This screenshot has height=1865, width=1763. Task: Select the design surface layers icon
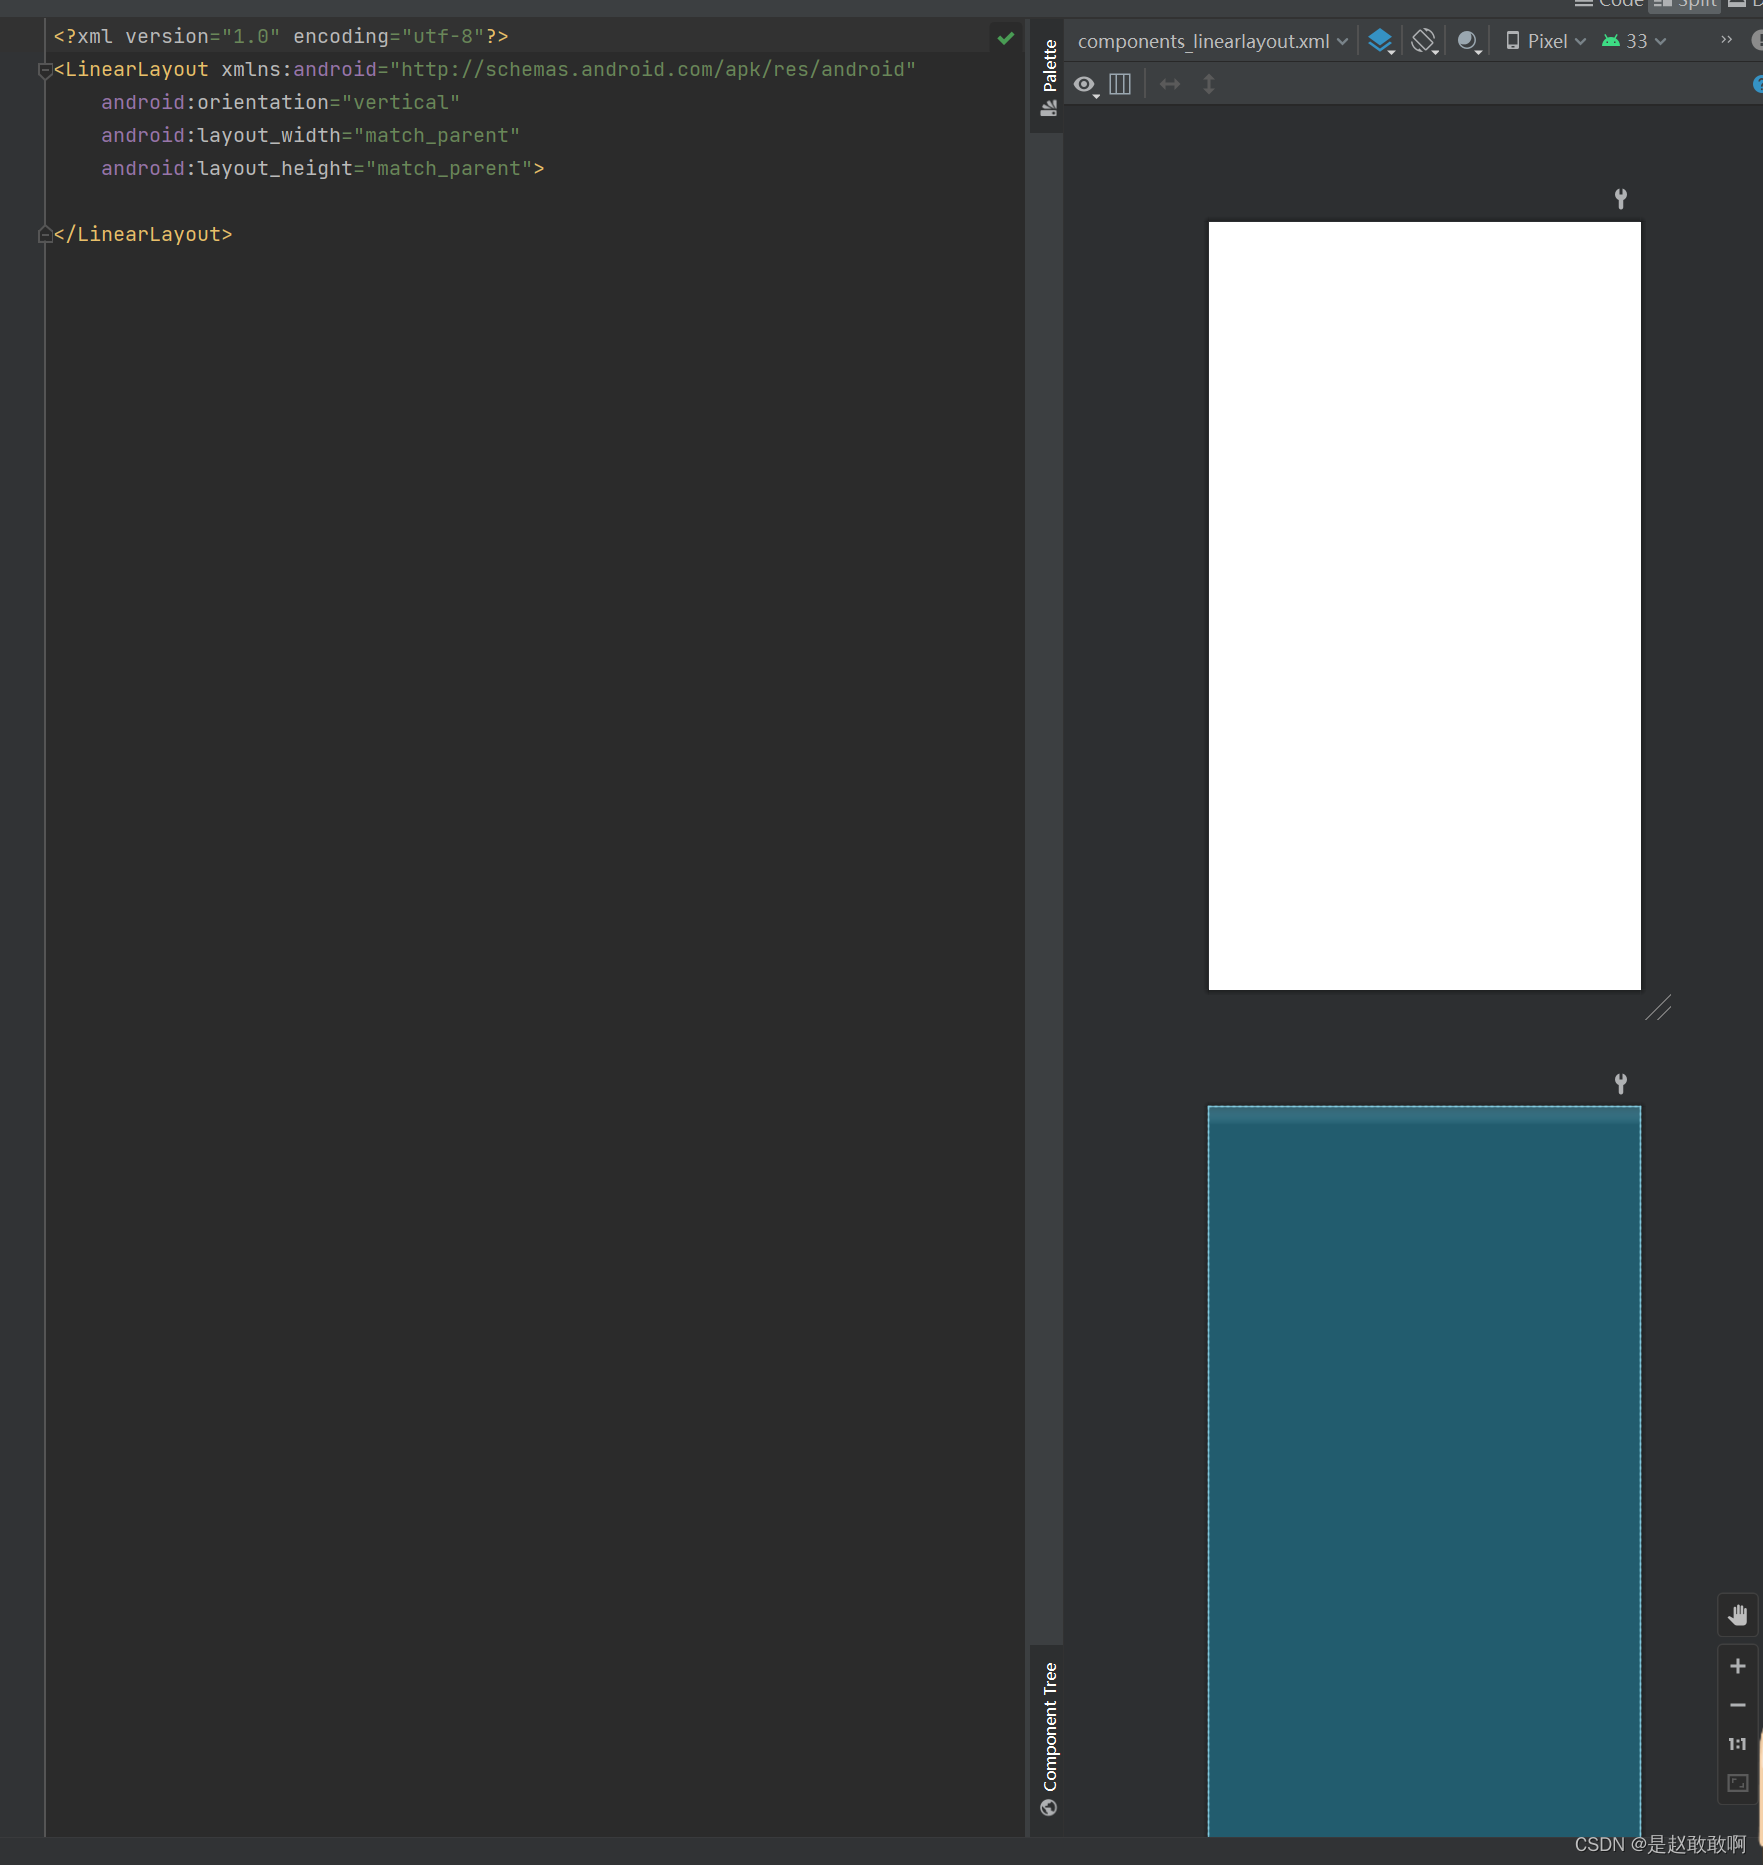pyautogui.click(x=1381, y=40)
